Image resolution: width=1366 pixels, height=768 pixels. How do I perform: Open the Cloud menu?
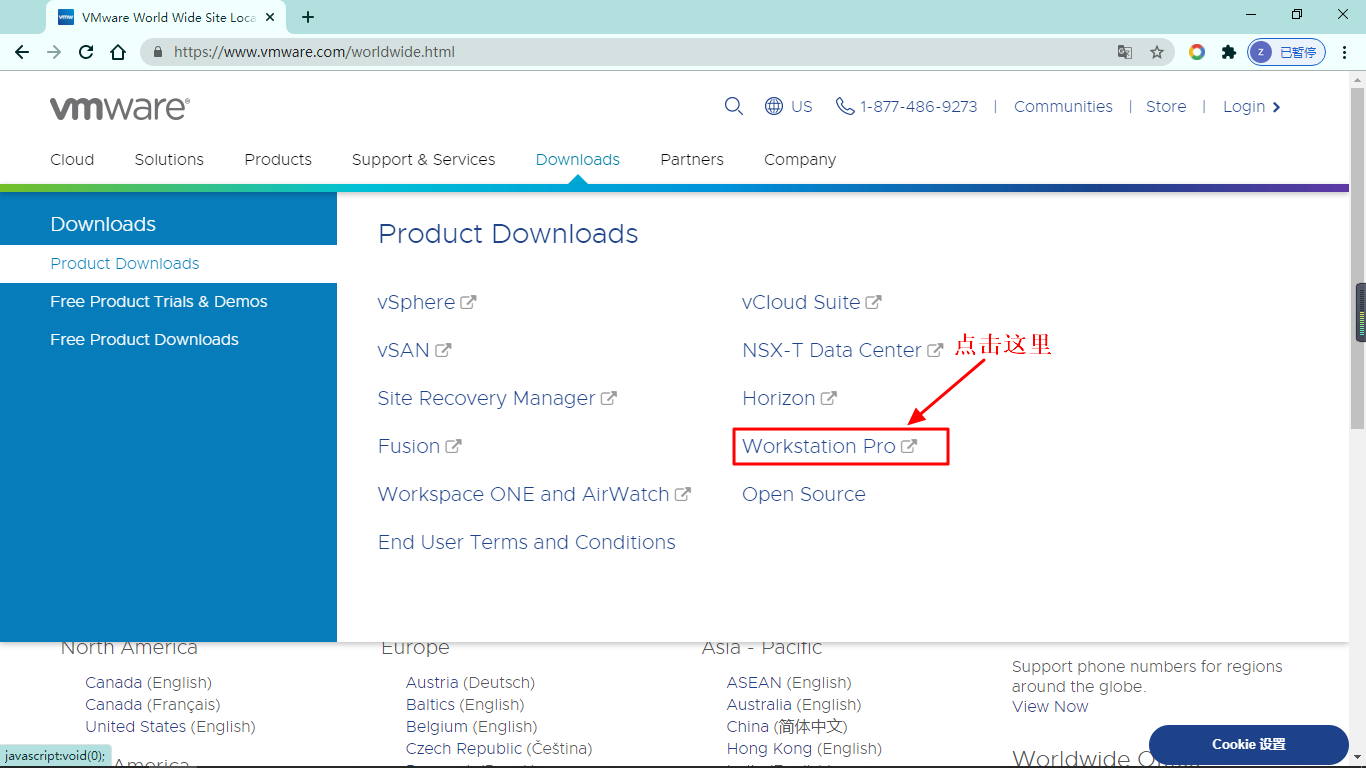pos(72,159)
